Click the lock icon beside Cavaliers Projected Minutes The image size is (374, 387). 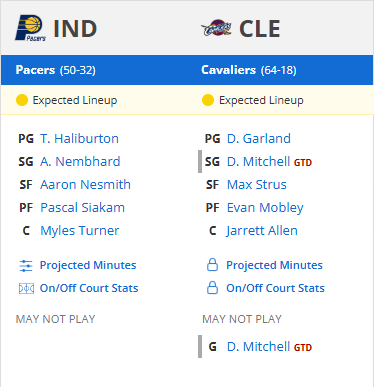tap(212, 265)
